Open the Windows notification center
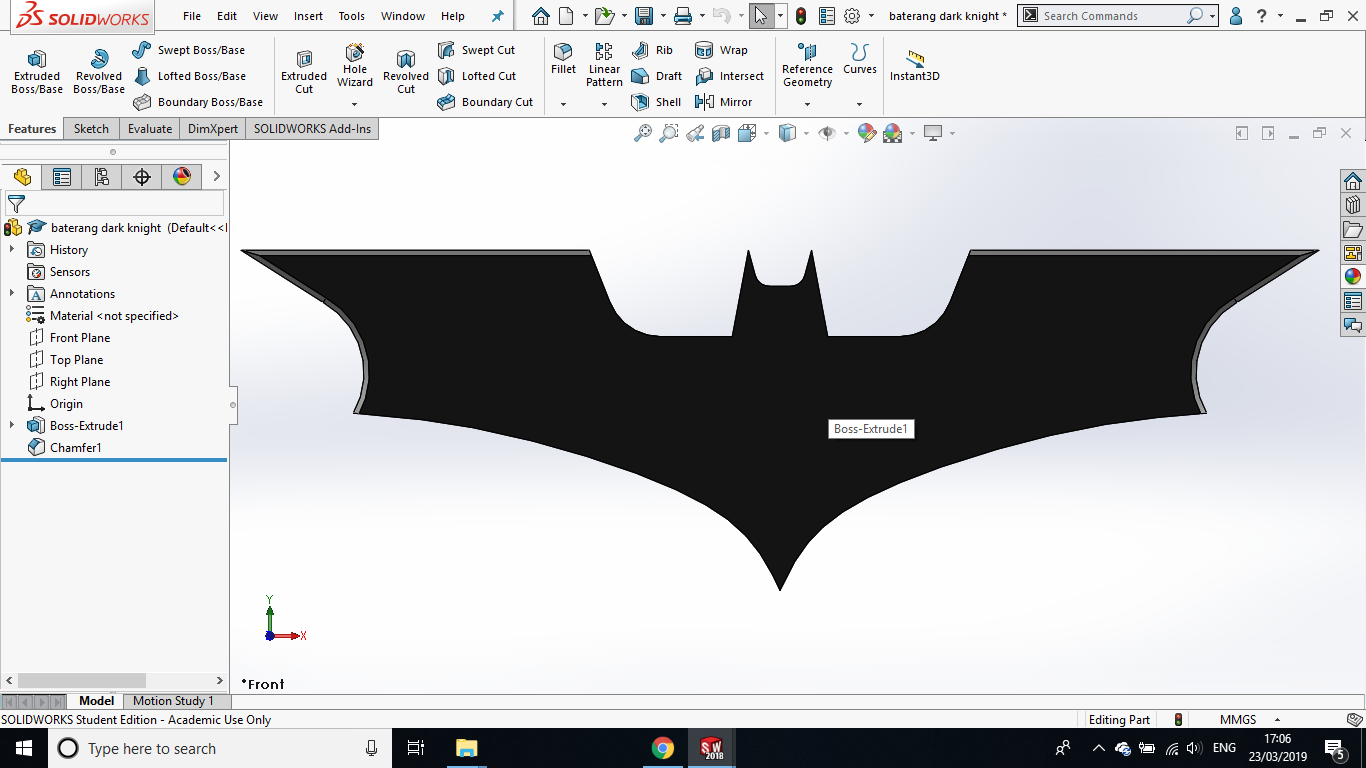This screenshot has width=1366, height=768. tap(1334, 748)
